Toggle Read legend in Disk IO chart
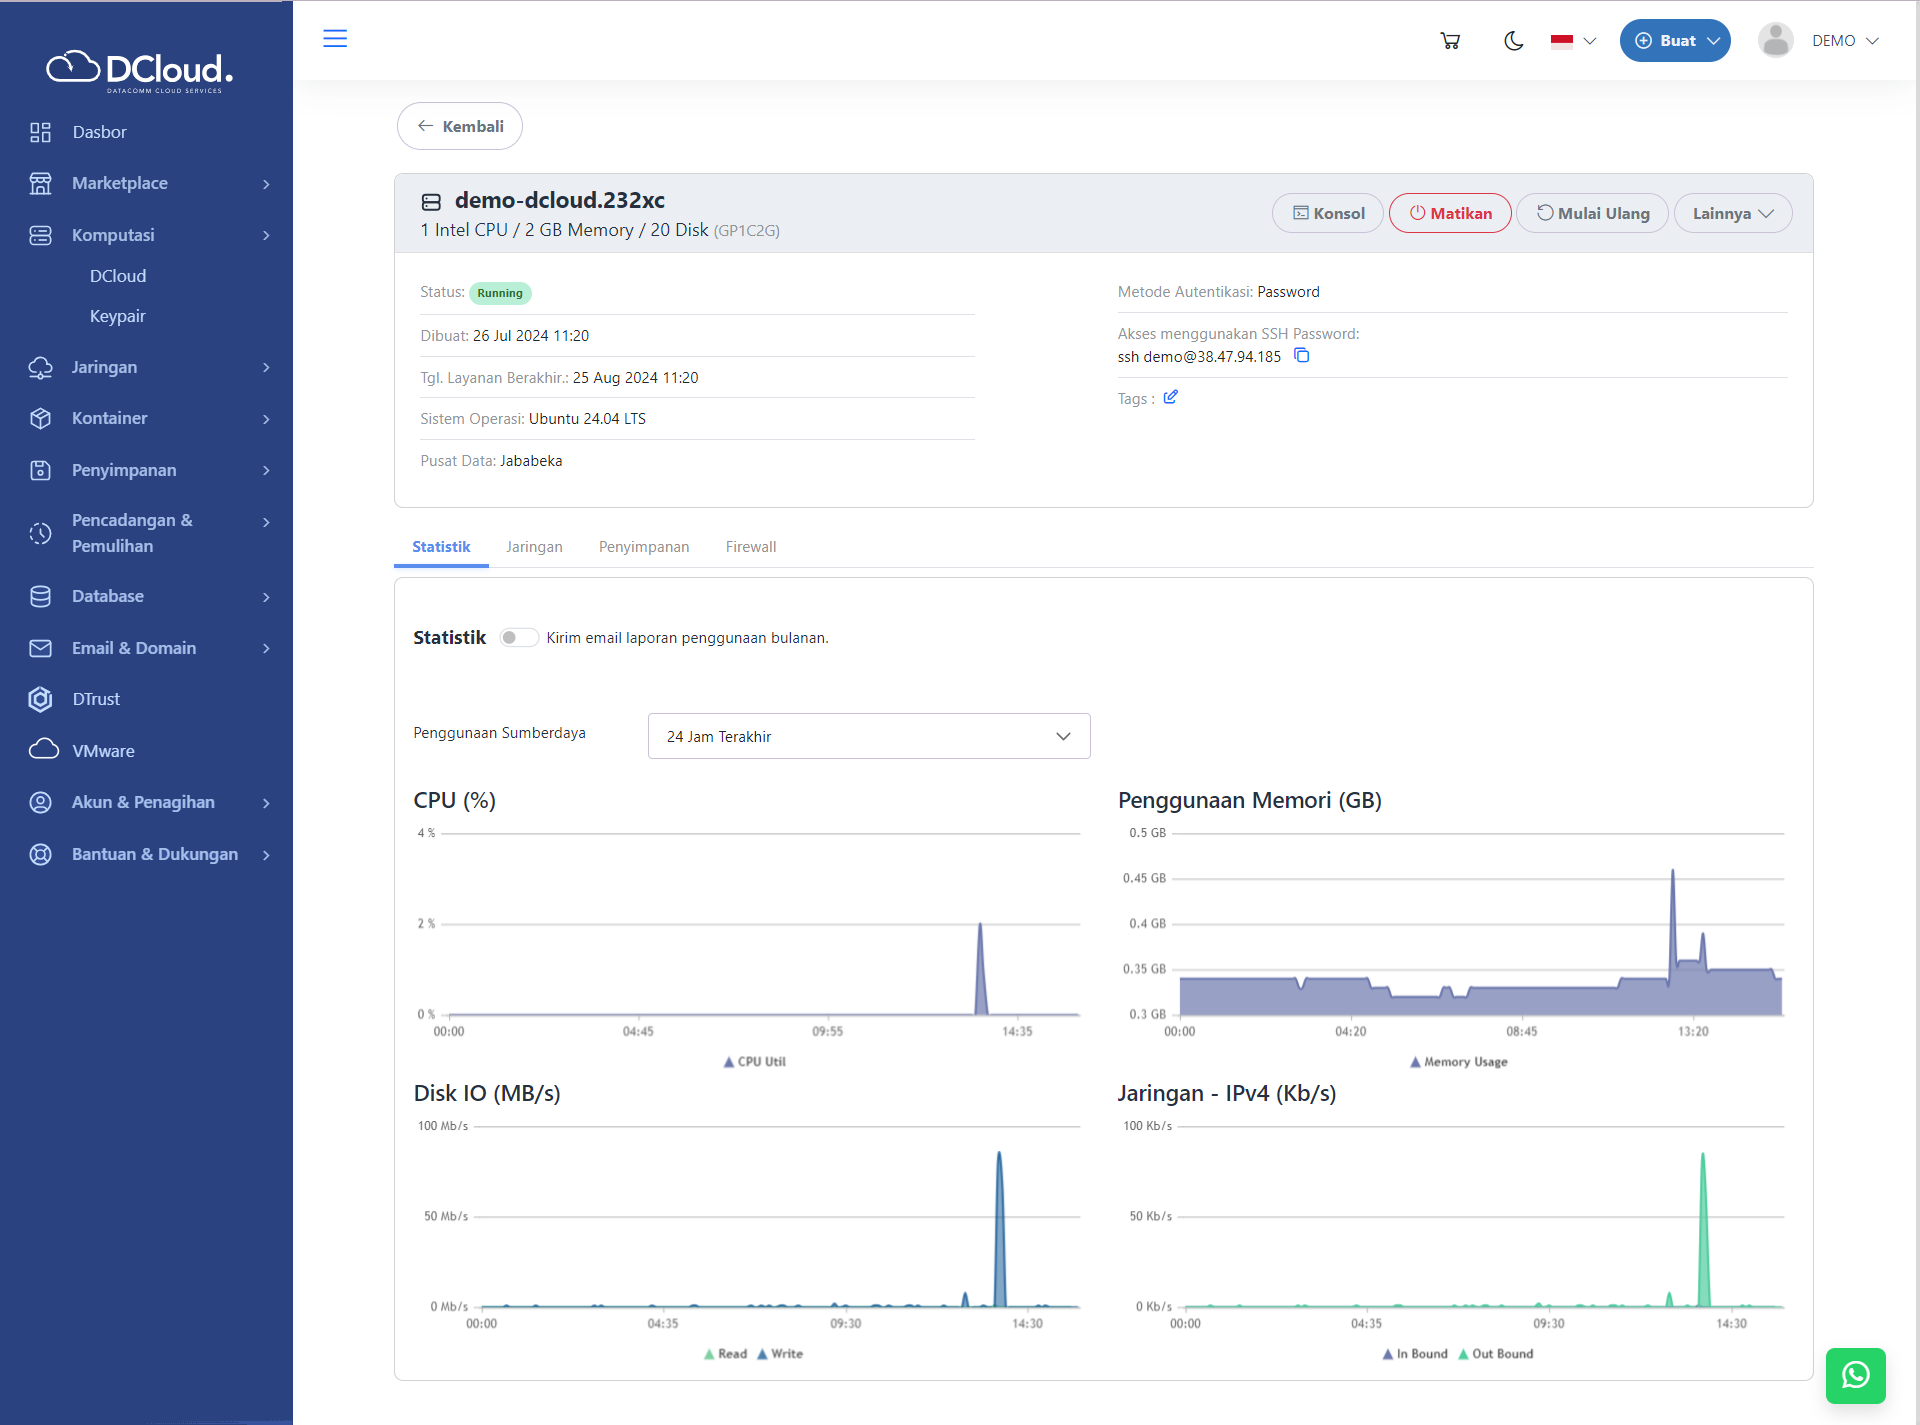The width and height of the screenshot is (1920, 1425). coord(725,1354)
